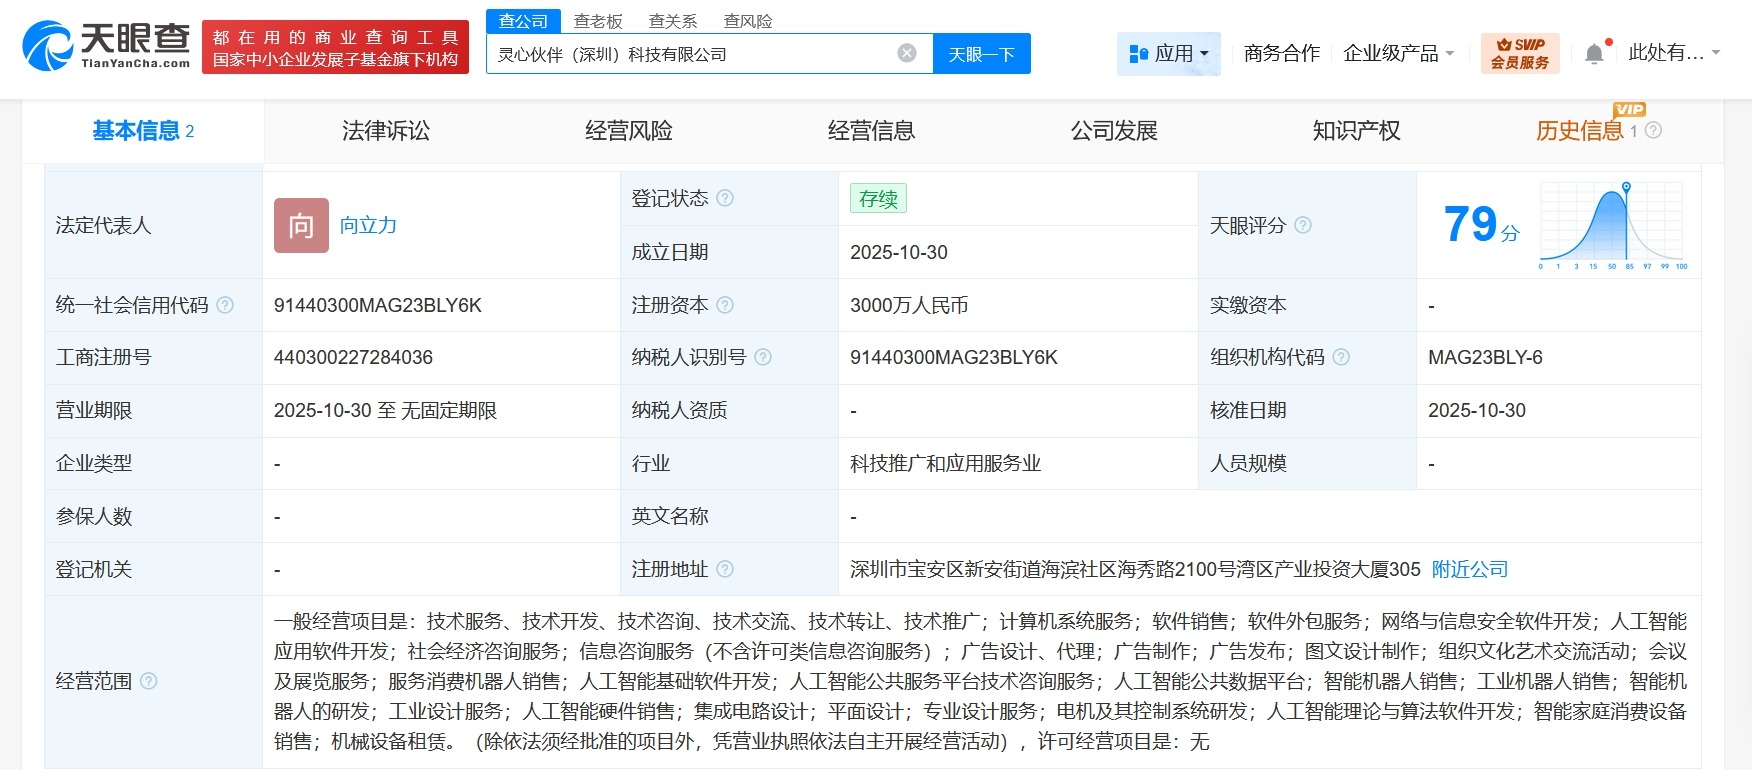Click the 核准日期 2025-10-30 value
Screen dimensions: 1752x770
(x=1477, y=410)
